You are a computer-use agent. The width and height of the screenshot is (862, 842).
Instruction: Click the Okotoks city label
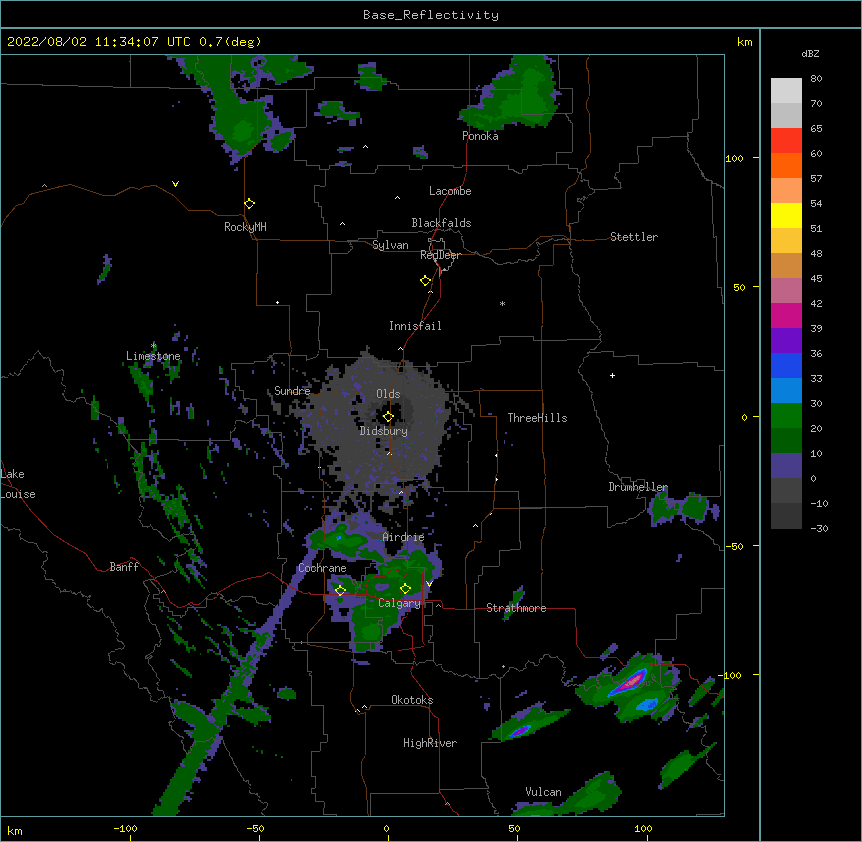[412, 700]
